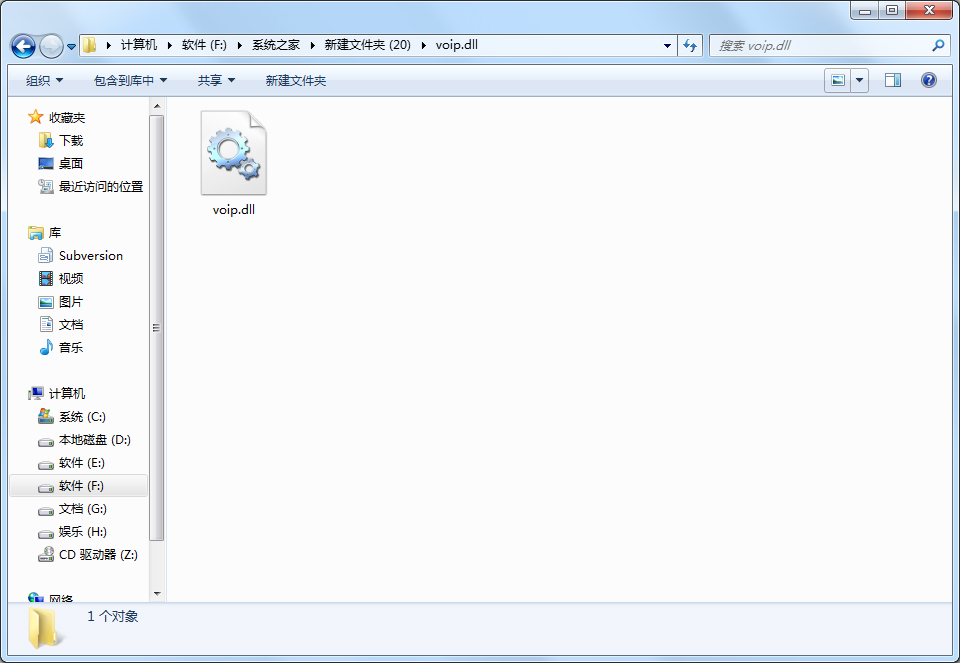
Task: Open the 共享 menu
Action: tap(216, 80)
